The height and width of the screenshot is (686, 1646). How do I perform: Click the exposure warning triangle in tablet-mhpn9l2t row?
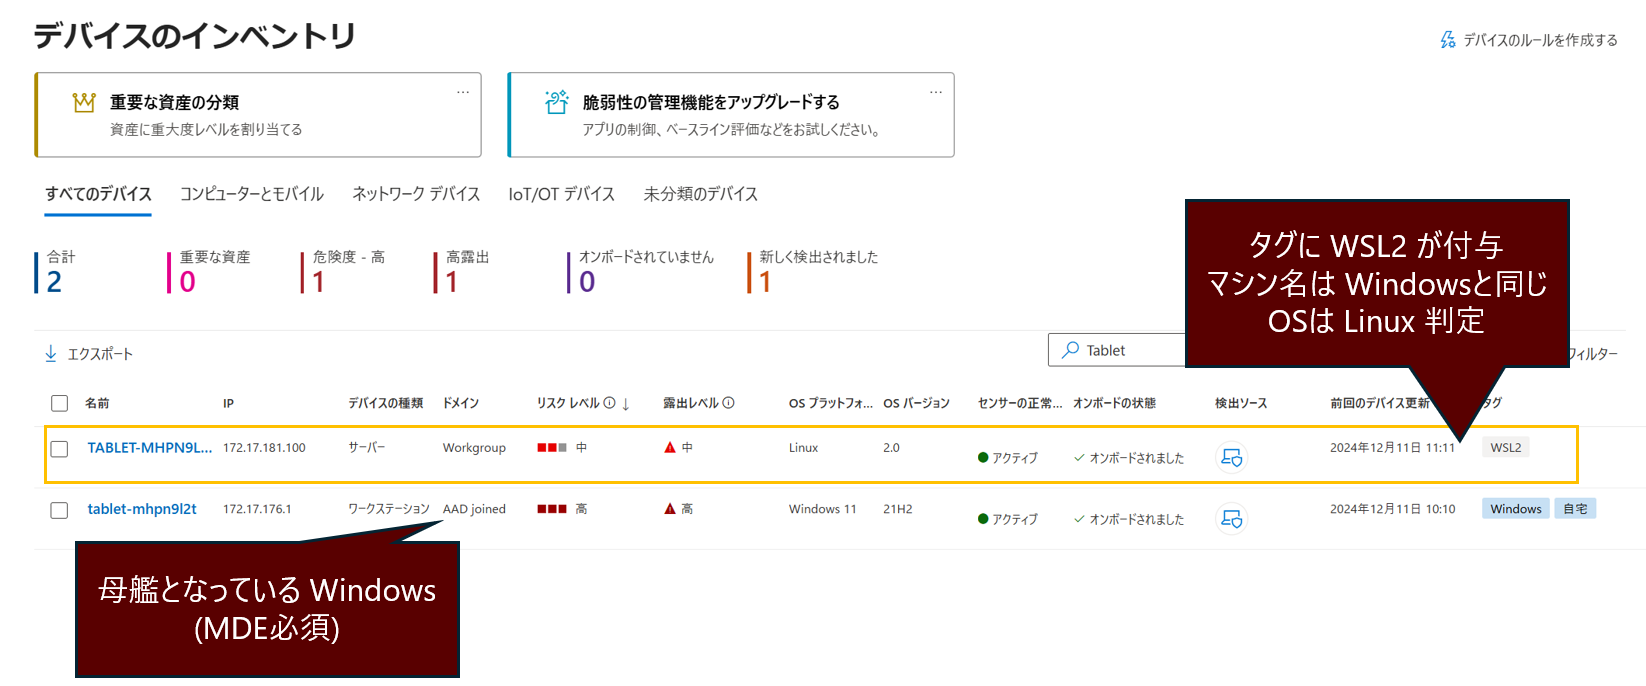pos(670,509)
